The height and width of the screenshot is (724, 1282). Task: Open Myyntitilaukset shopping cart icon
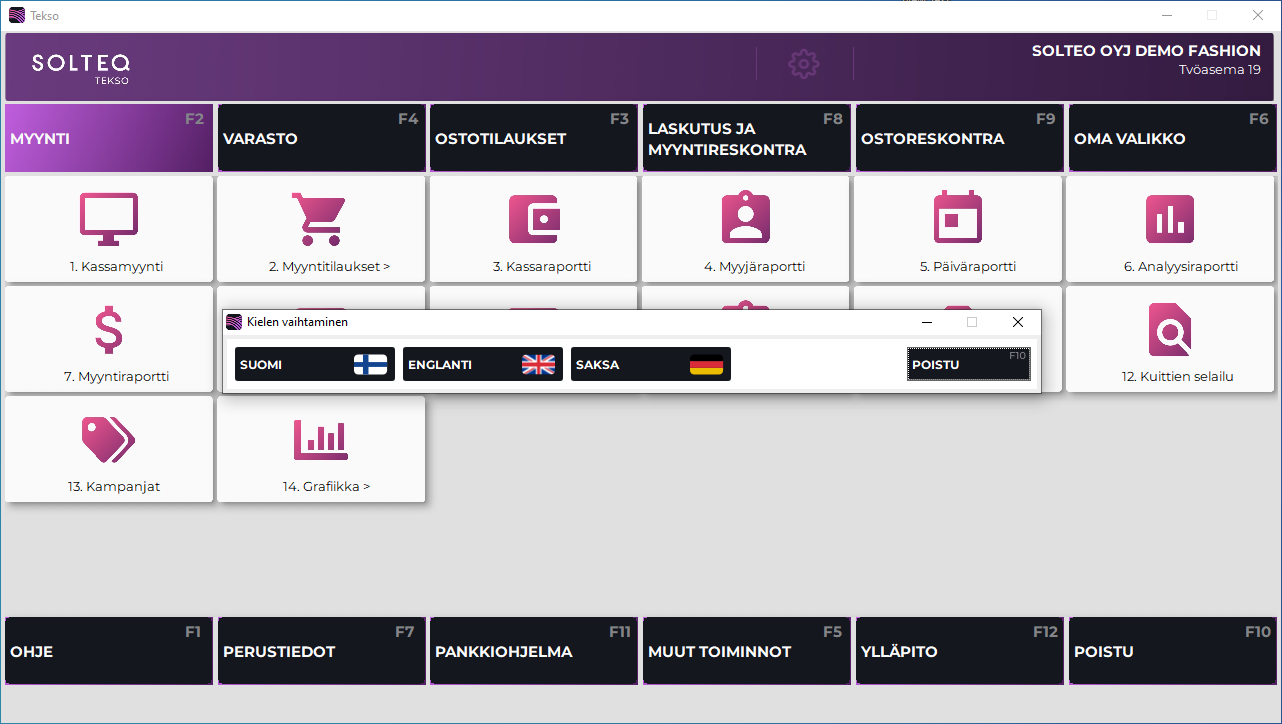click(320, 219)
